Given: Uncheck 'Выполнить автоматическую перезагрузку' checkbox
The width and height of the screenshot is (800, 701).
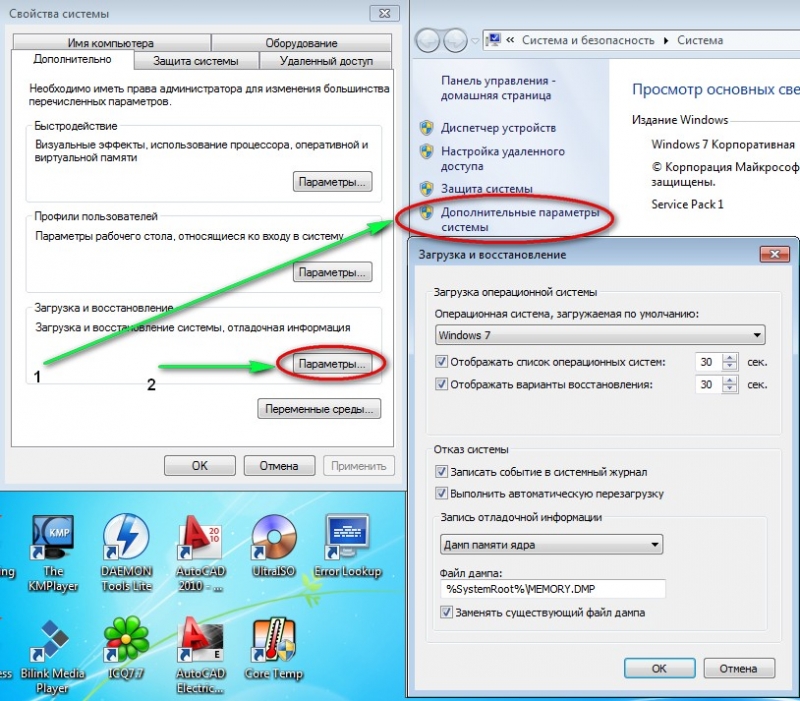Looking at the screenshot, I should tap(441, 493).
